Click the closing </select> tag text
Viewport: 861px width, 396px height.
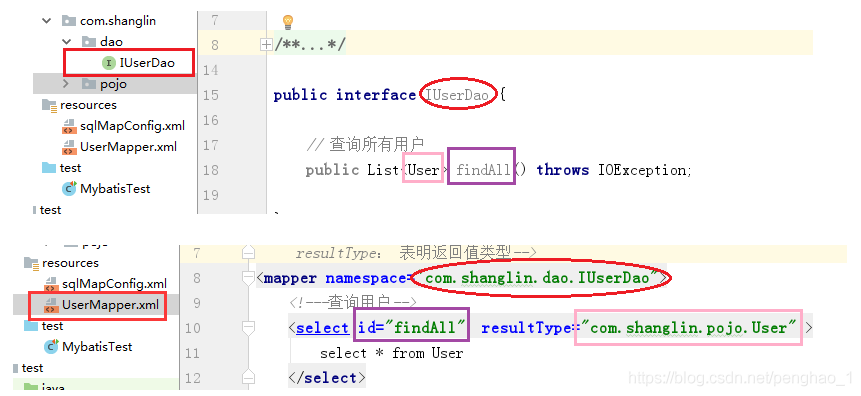coord(327,378)
